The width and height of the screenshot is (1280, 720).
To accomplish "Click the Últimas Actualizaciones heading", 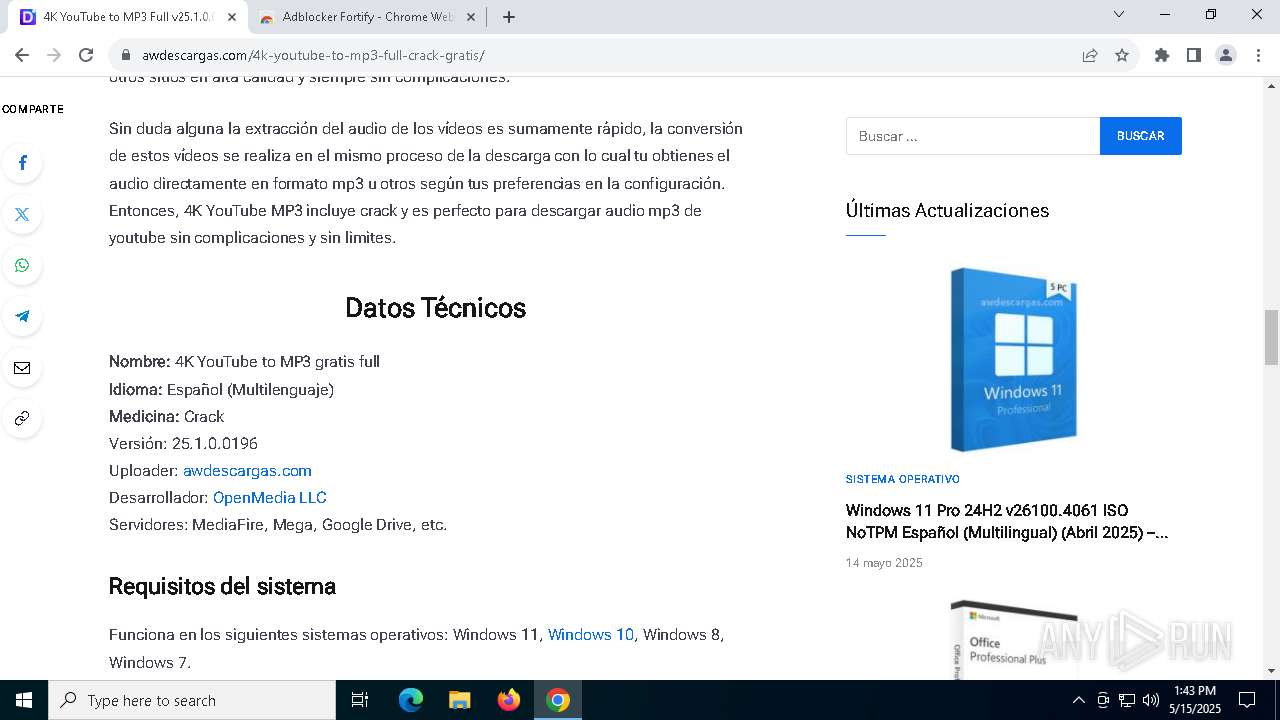I will click(947, 210).
